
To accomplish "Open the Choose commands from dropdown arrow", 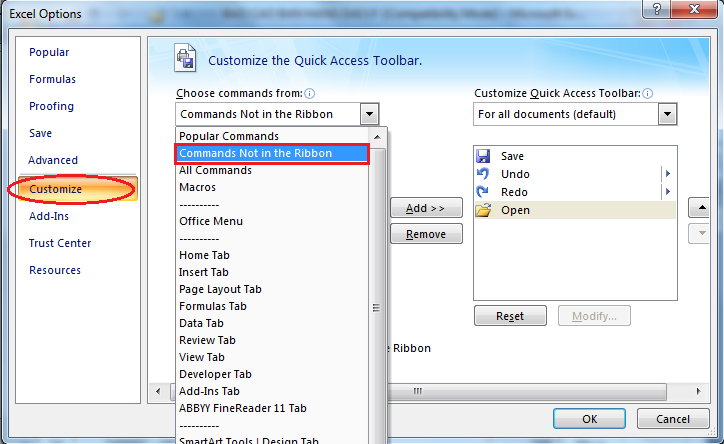I will click(x=369, y=114).
